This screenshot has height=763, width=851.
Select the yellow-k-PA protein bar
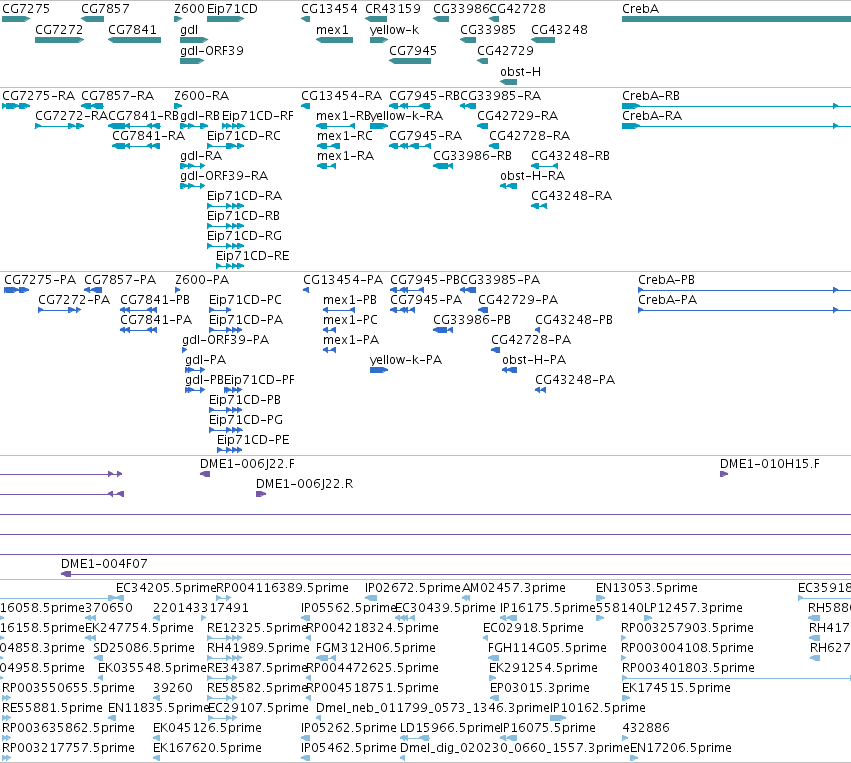tap(379, 370)
